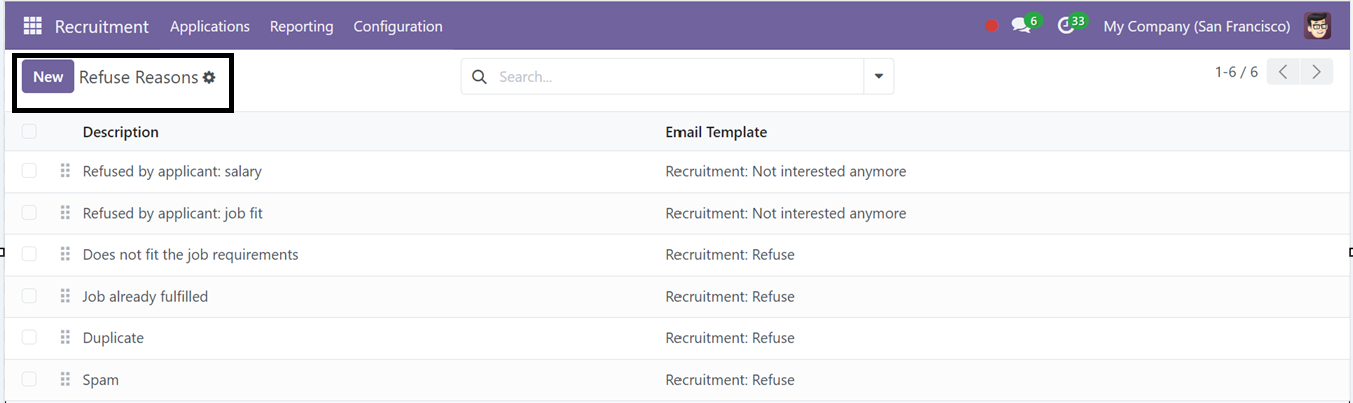The image size is (1353, 403).
Task: Open the activities clock icon
Action: (1065, 26)
